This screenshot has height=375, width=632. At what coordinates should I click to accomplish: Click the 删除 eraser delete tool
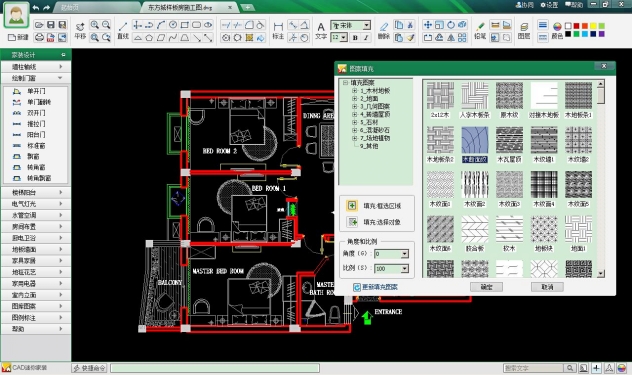[384, 31]
